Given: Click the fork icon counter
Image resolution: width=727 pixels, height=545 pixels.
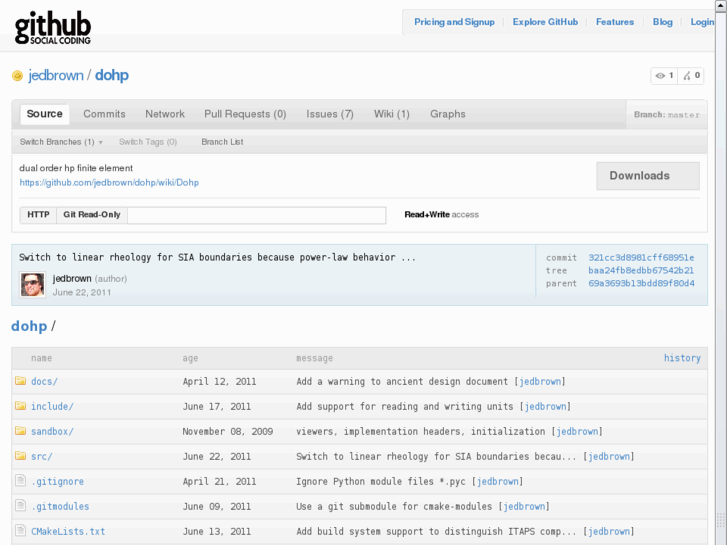Looking at the screenshot, I should pos(691,76).
